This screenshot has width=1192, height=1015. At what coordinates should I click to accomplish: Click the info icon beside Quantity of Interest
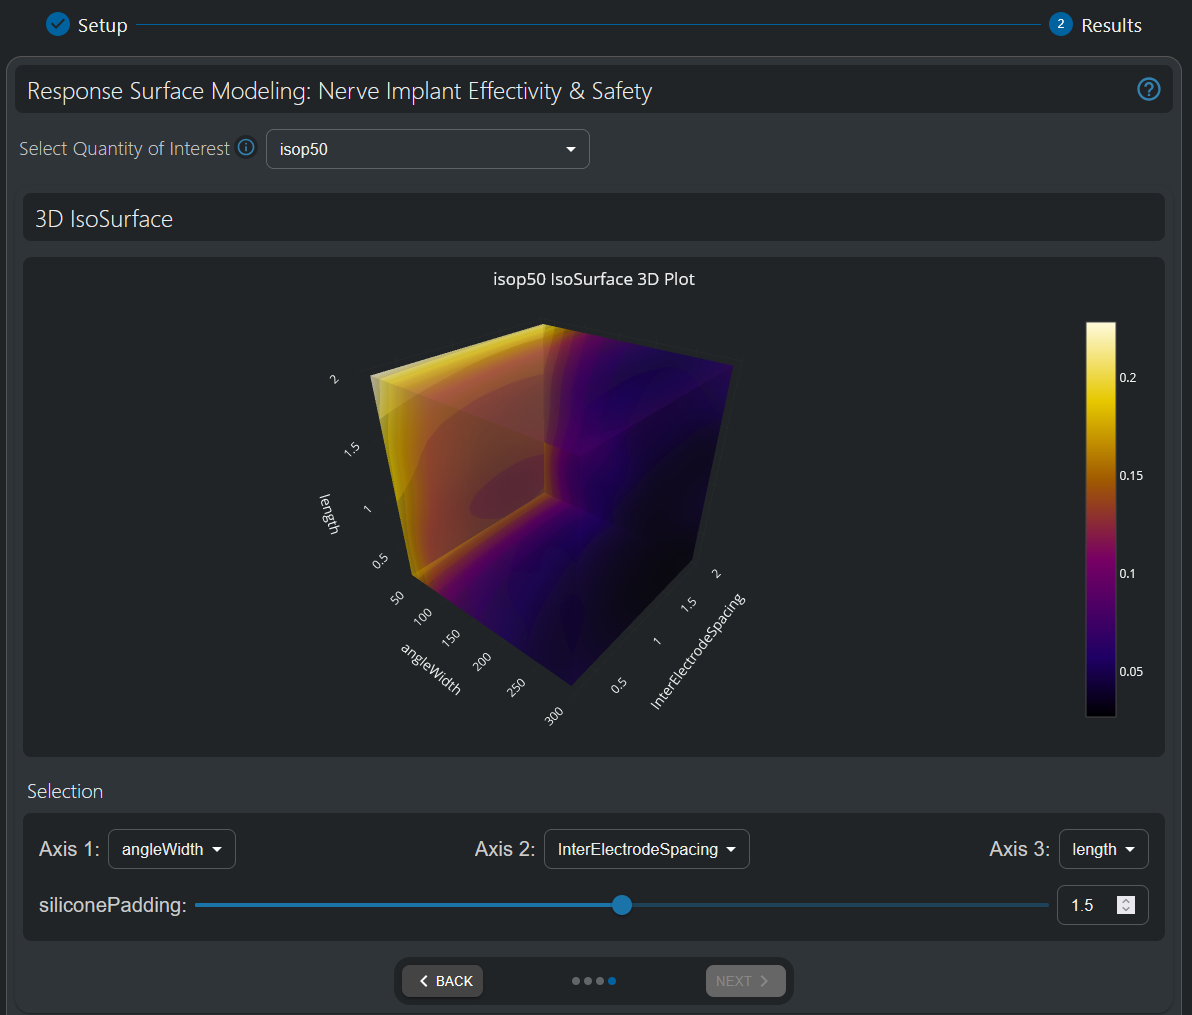[x=246, y=147]
